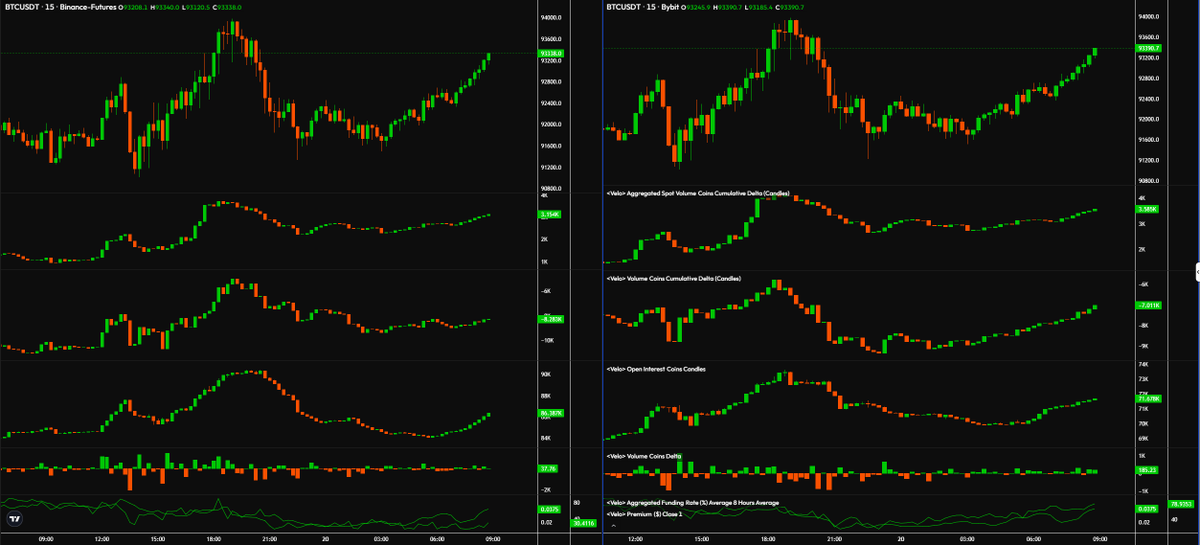Screen dimensions: 1200x545
Task: Click 74K on the Bybit open interest scale
Action: tap(1144, 365)
